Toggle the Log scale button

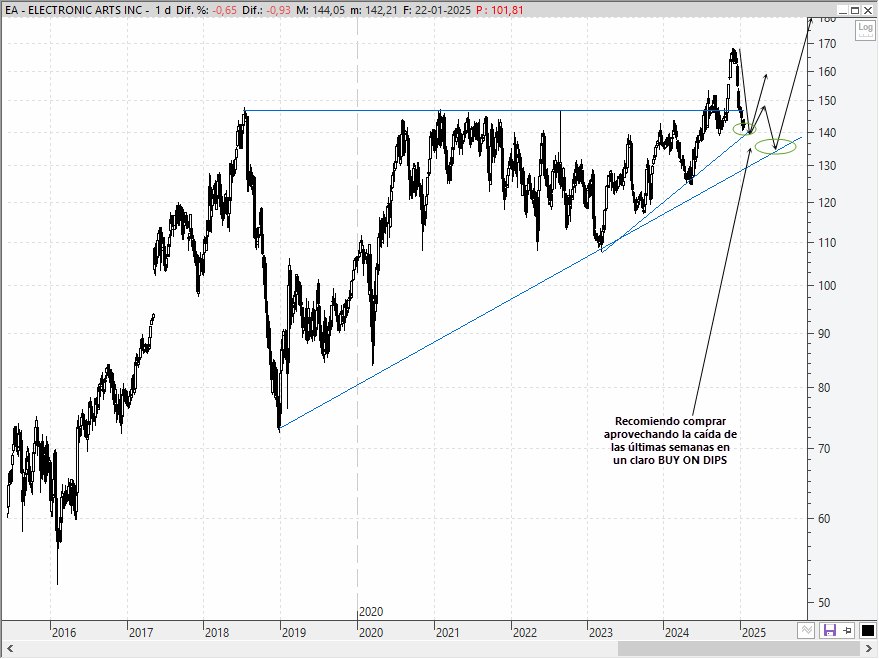[865, 30]
